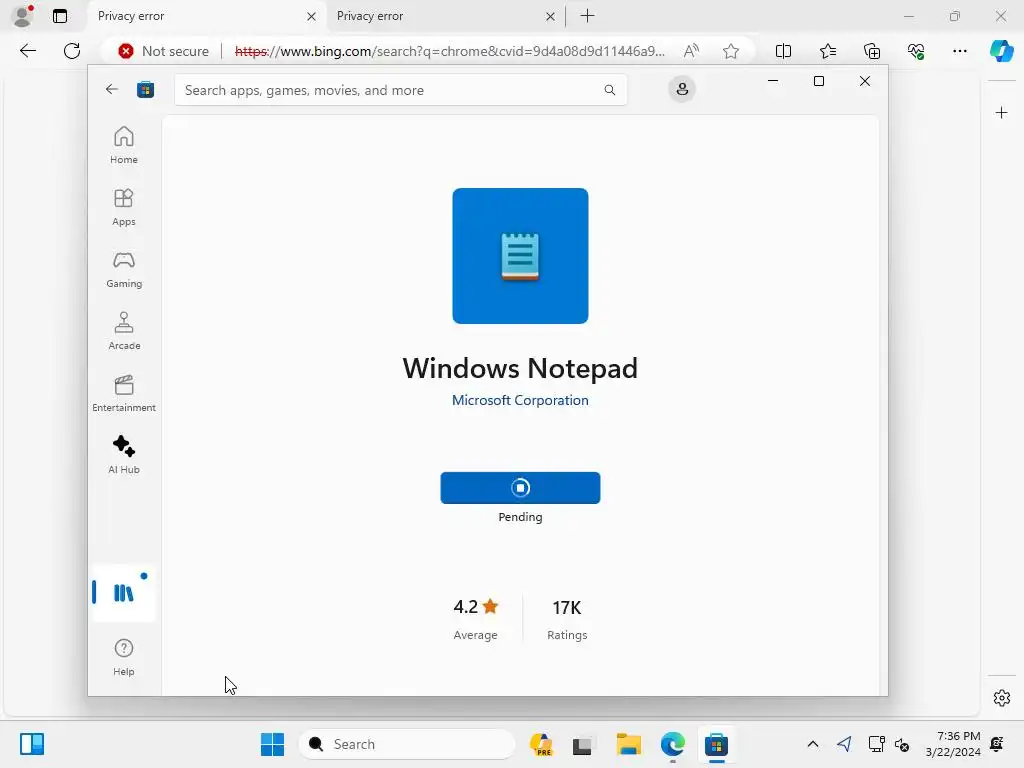Open Apps section in Store sidebar

(x=123, y=207)
